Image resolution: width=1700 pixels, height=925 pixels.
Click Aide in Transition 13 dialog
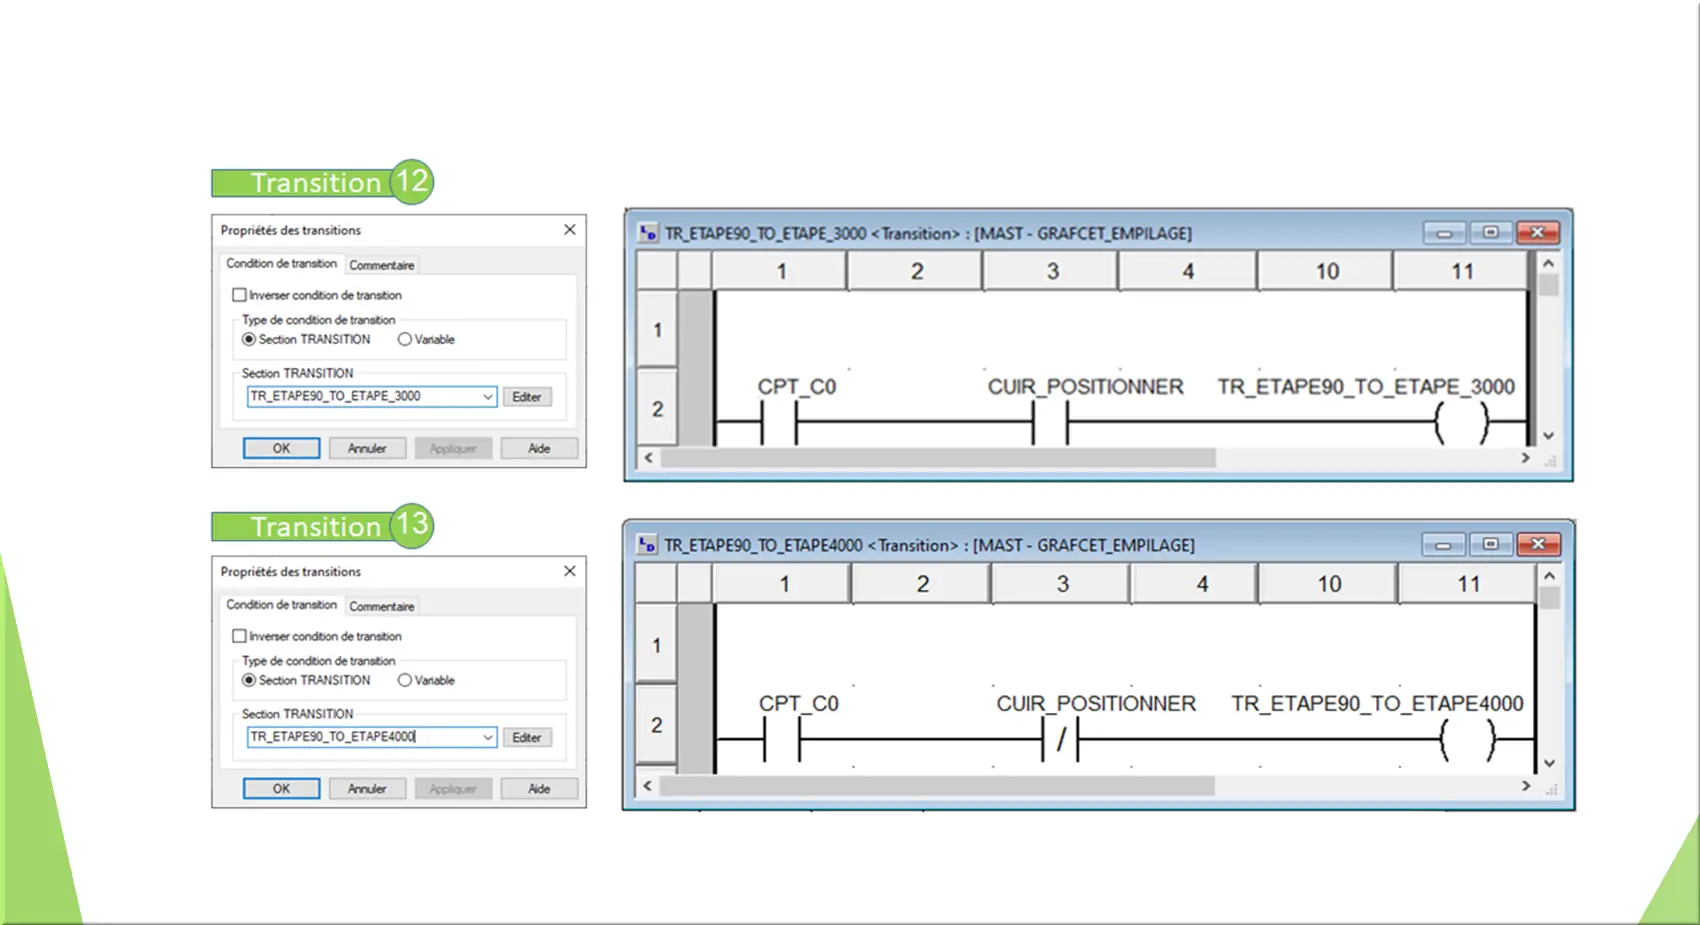[x=539, y=788]
